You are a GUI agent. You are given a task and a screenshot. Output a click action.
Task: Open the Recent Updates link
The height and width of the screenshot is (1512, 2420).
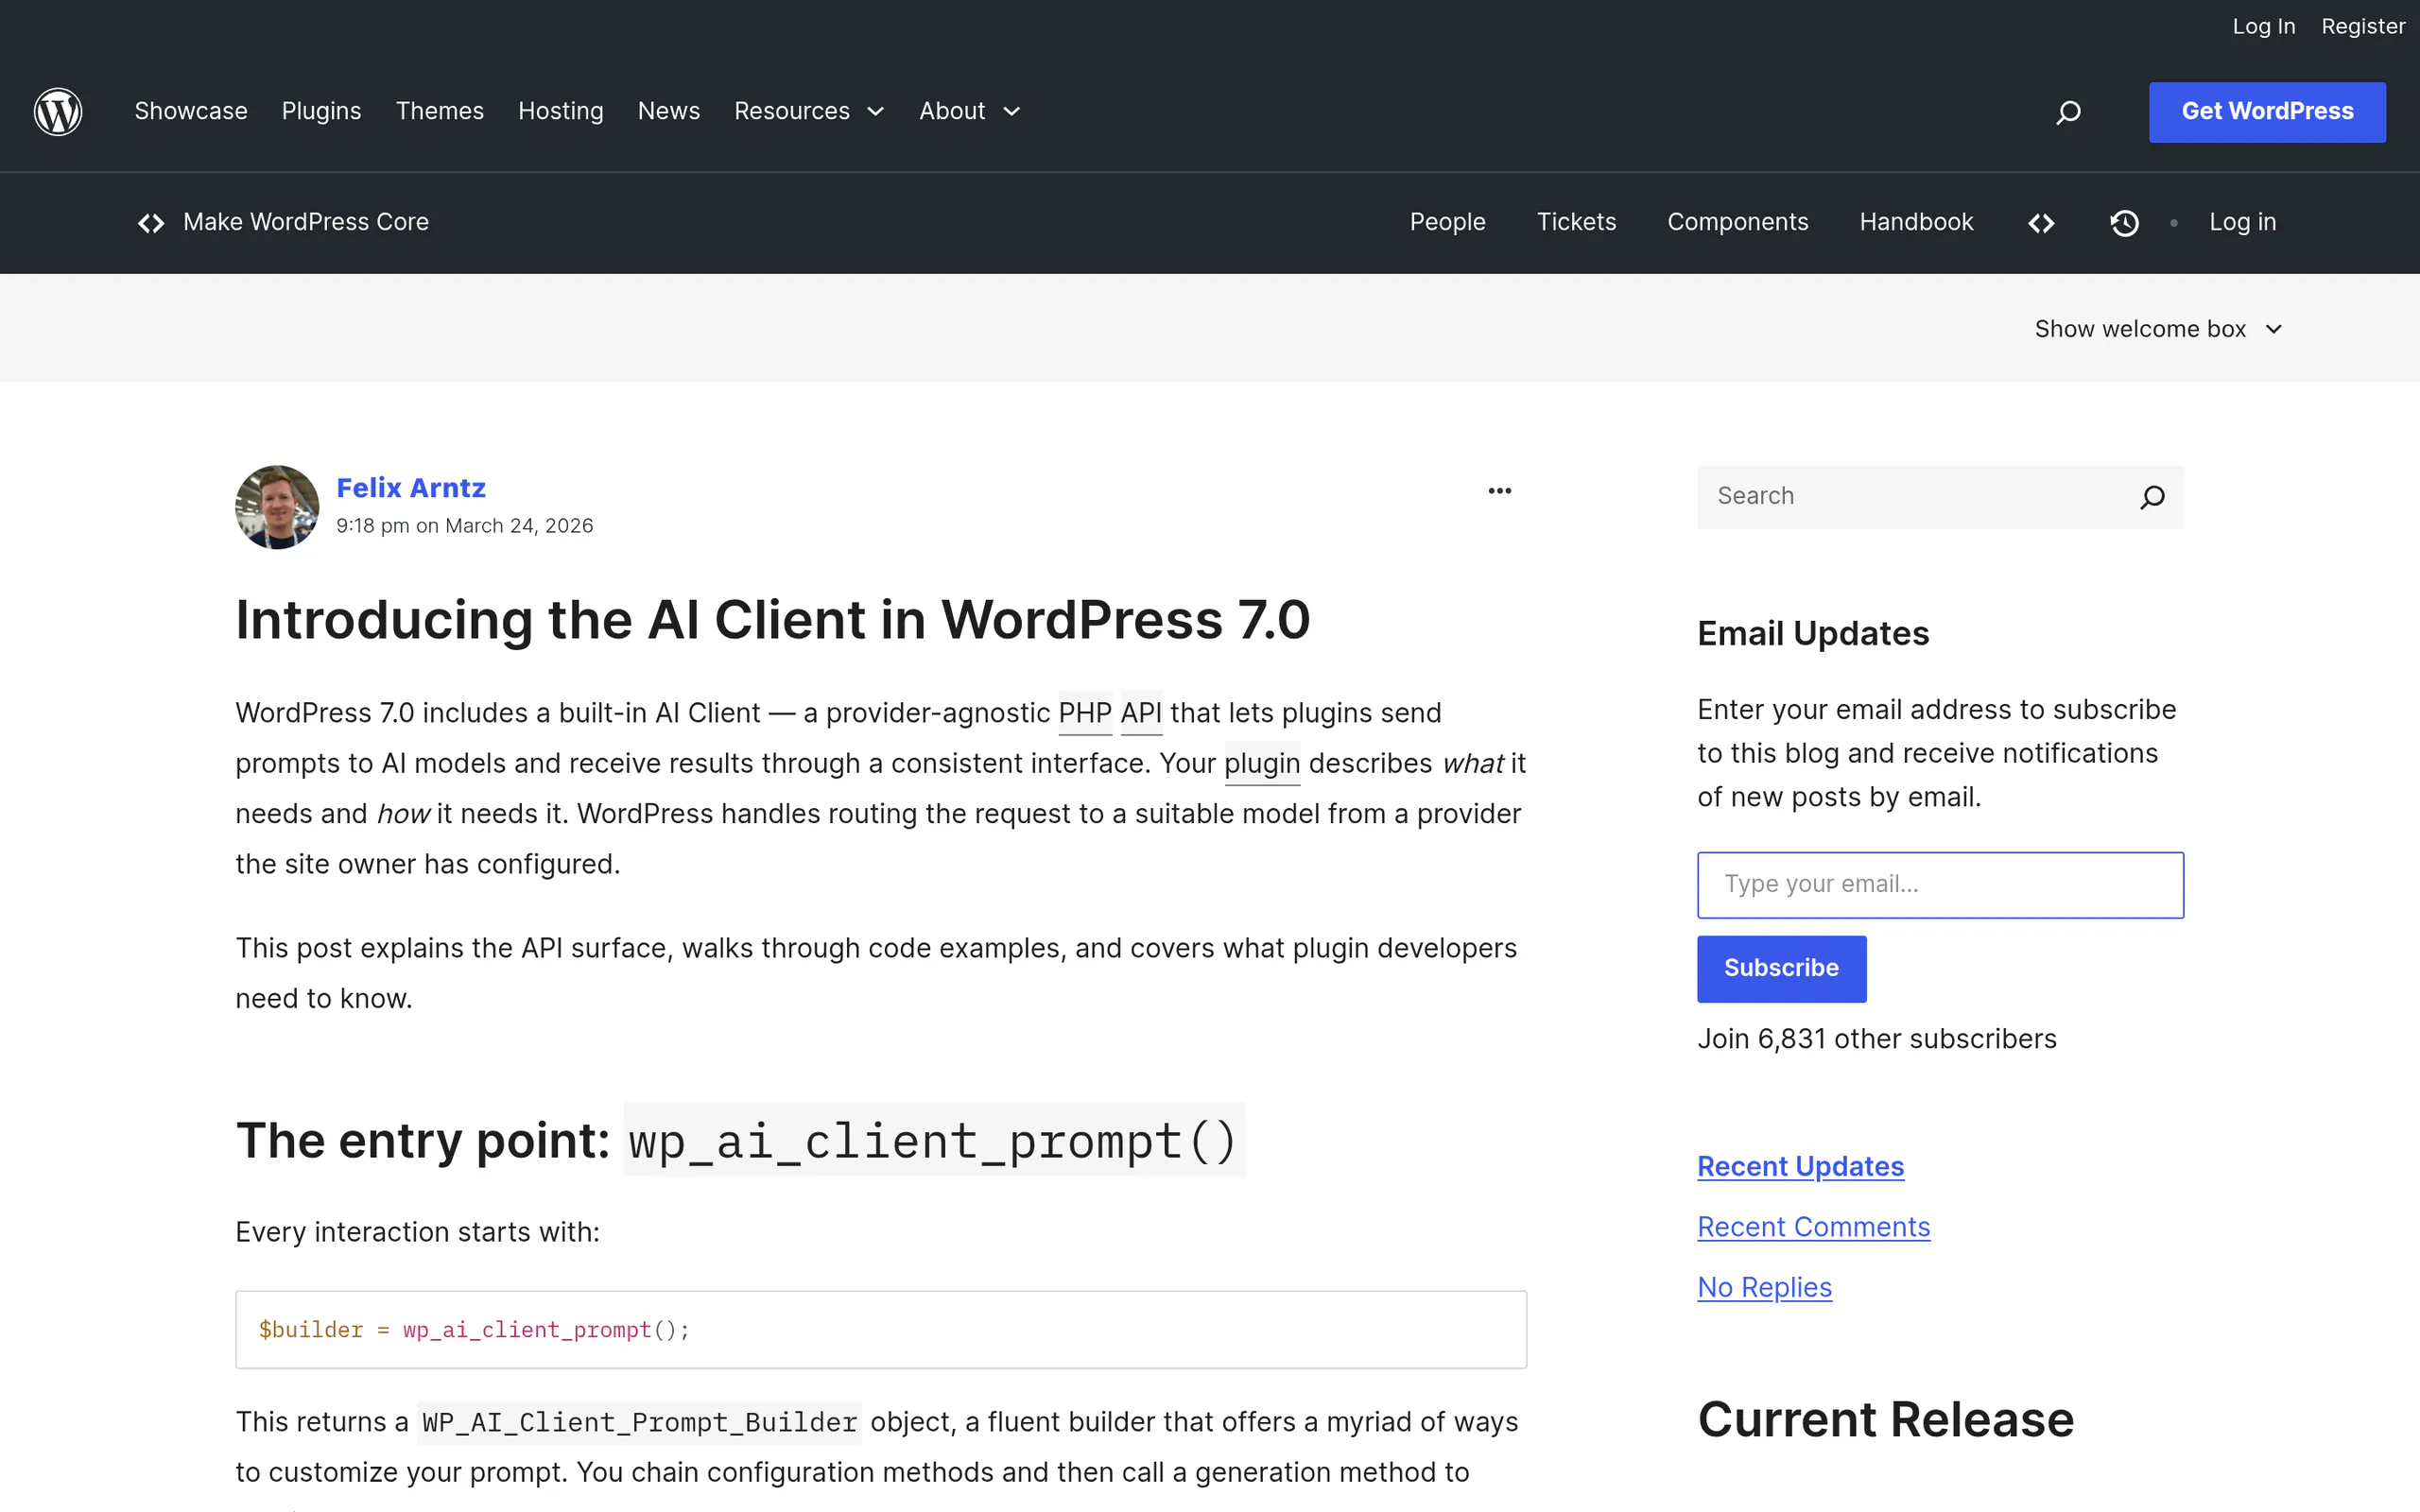[x=1800, y=1167]
